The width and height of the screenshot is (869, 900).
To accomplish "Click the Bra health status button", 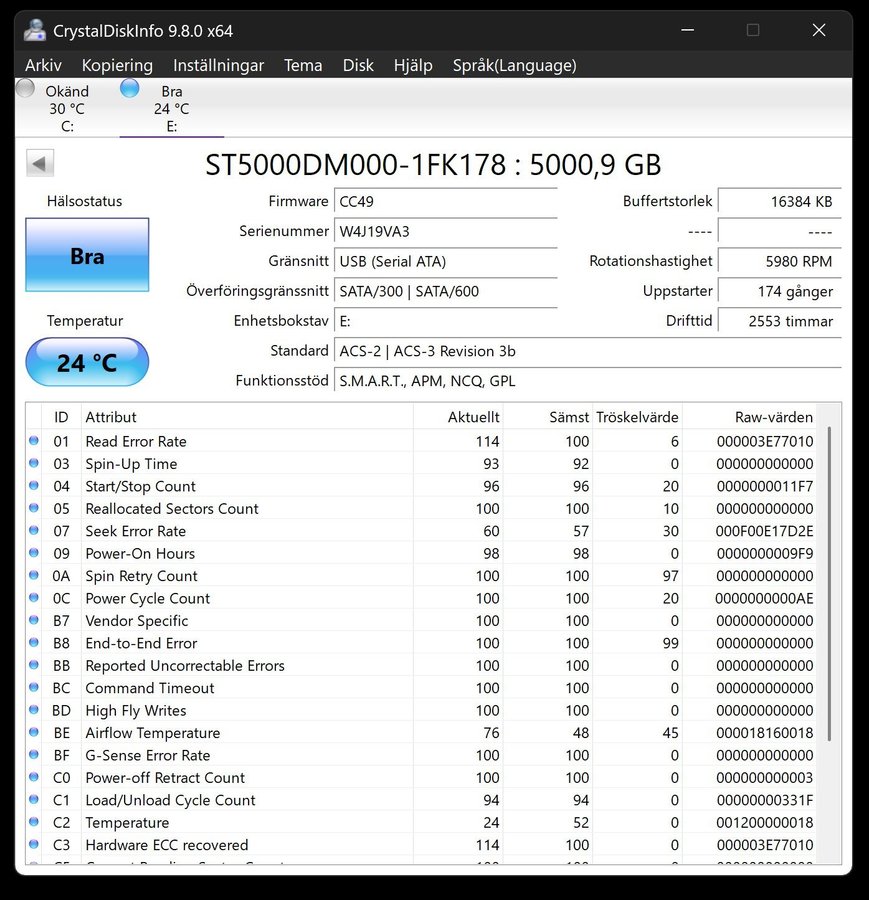I will click(87, 255).
